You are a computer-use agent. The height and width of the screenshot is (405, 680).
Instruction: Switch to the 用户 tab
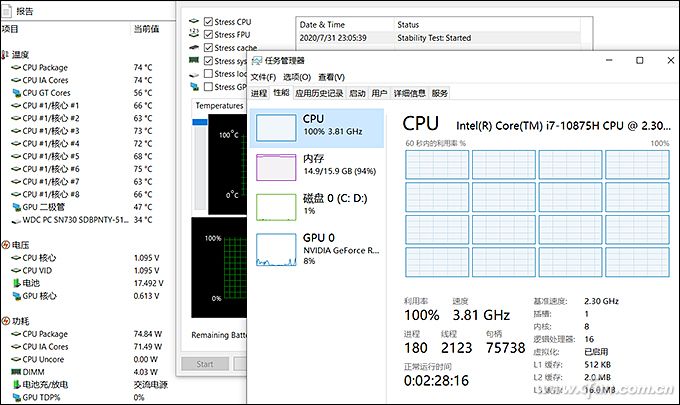tap(379, 93)
